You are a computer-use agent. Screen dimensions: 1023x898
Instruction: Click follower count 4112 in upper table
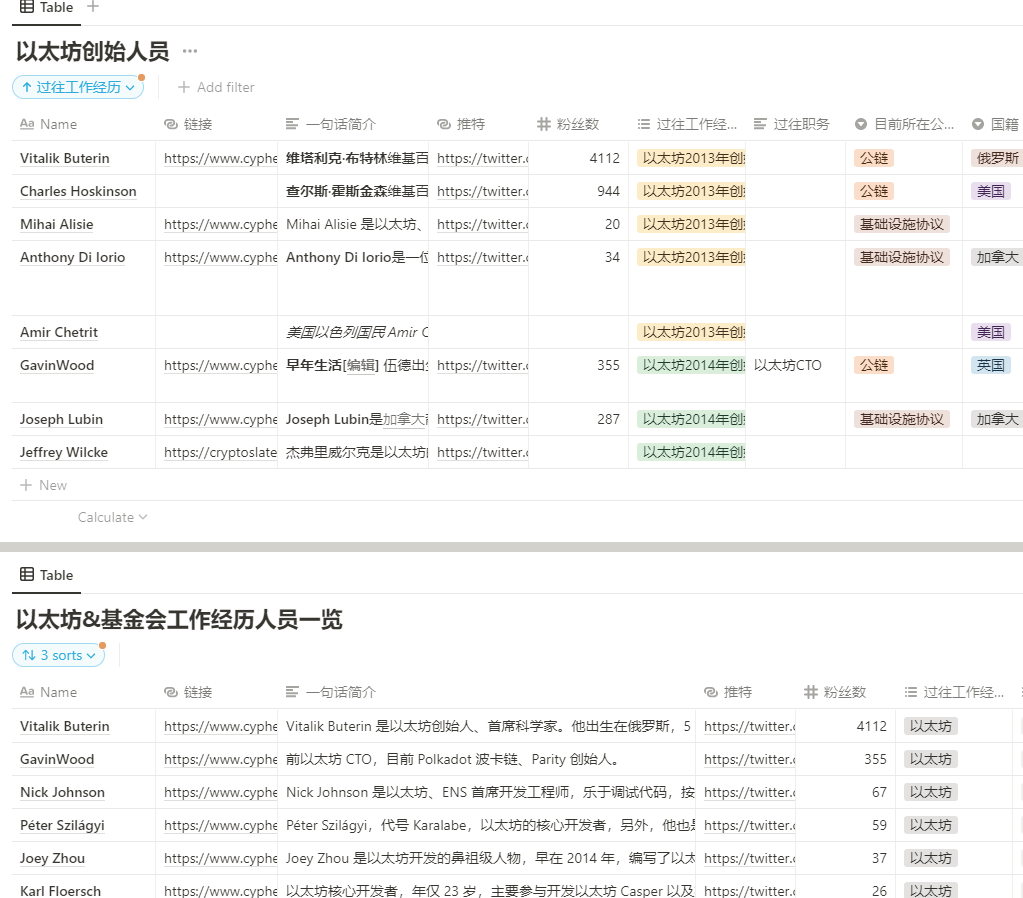pos(604,158)
